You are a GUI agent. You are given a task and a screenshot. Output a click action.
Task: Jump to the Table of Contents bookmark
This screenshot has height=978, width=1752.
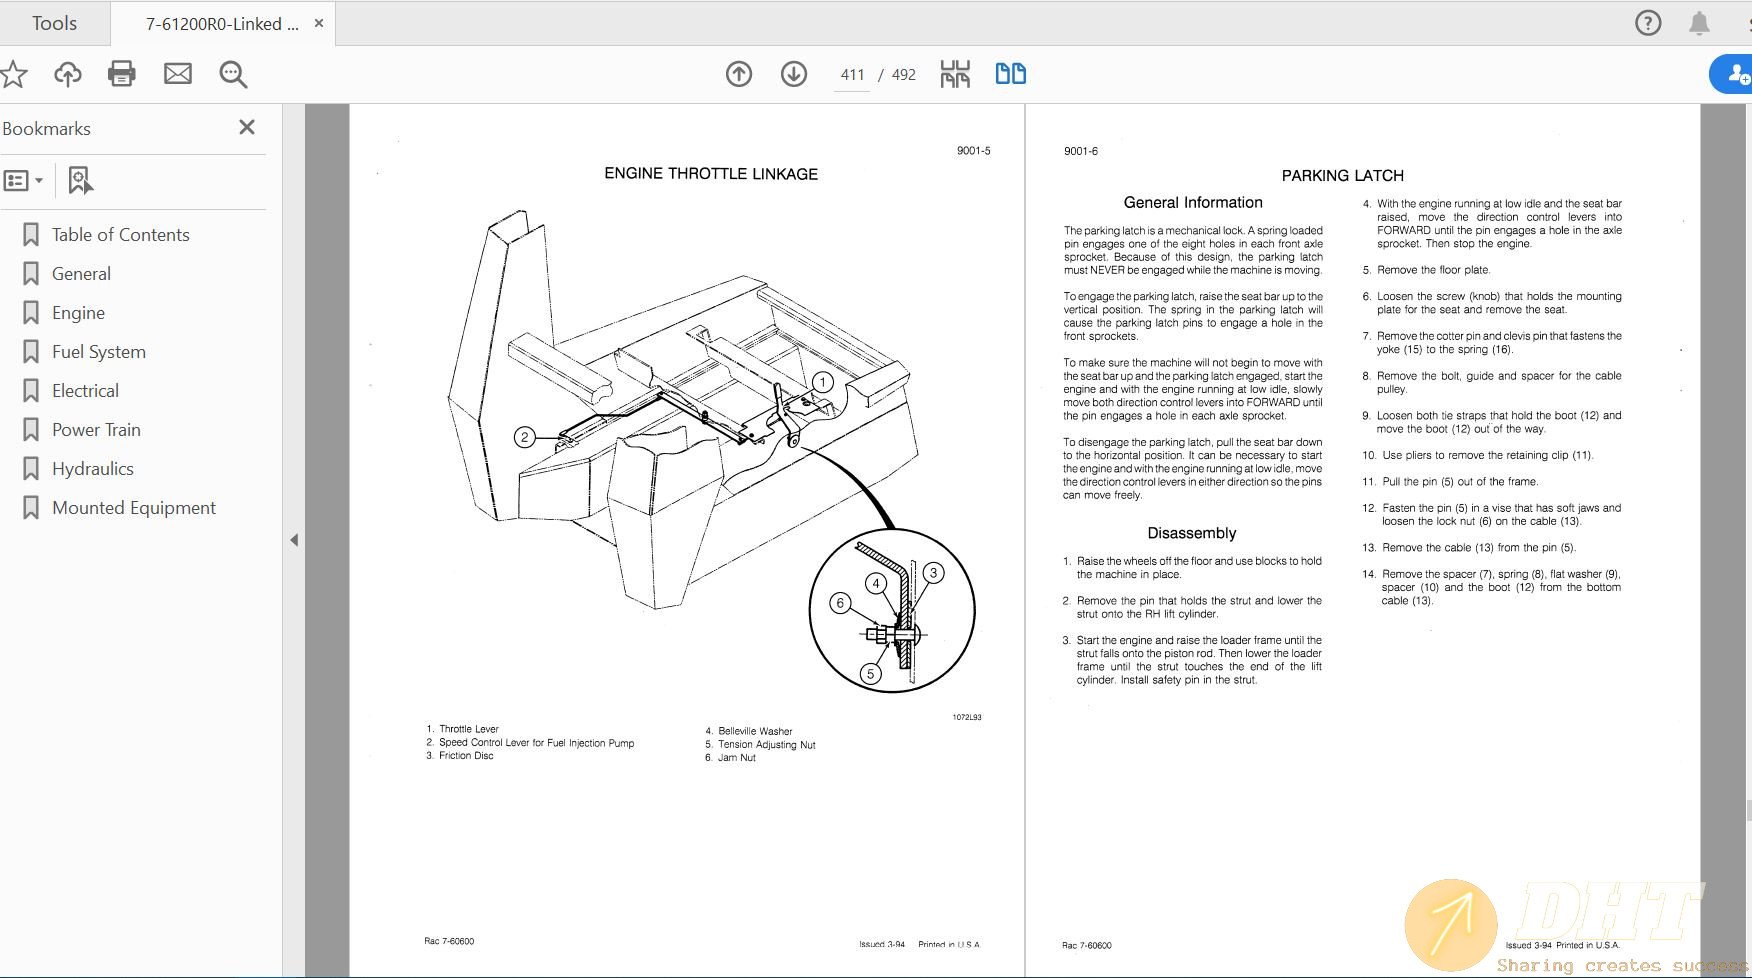(x=120, y=234)
